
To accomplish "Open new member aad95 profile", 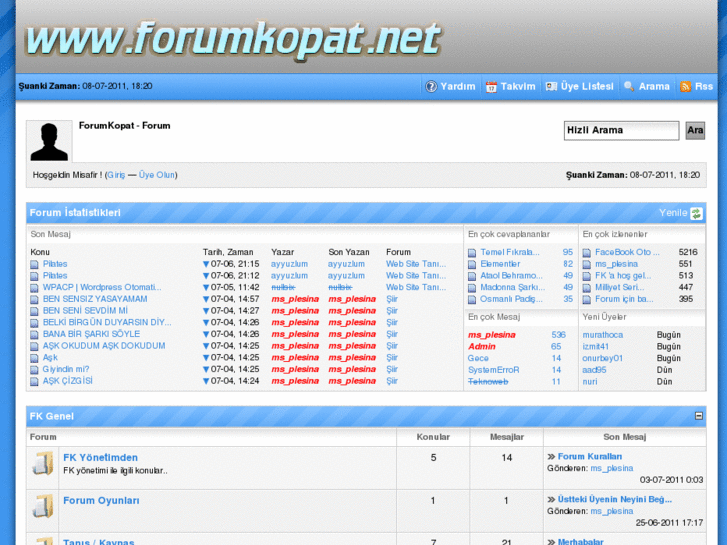I will click(x=594, y=370).
